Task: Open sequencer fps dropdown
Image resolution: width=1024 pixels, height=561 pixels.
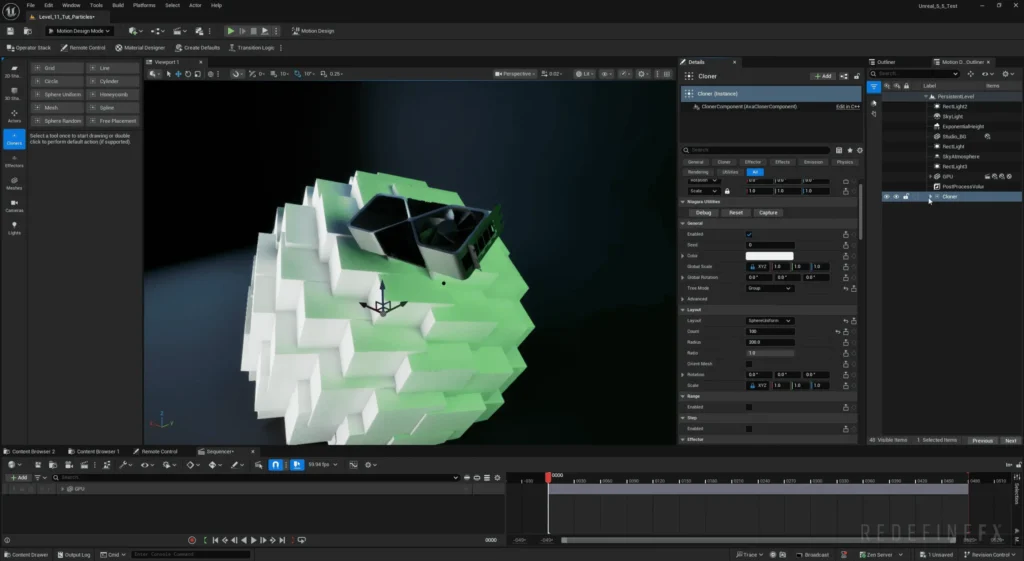Action: 323,464
